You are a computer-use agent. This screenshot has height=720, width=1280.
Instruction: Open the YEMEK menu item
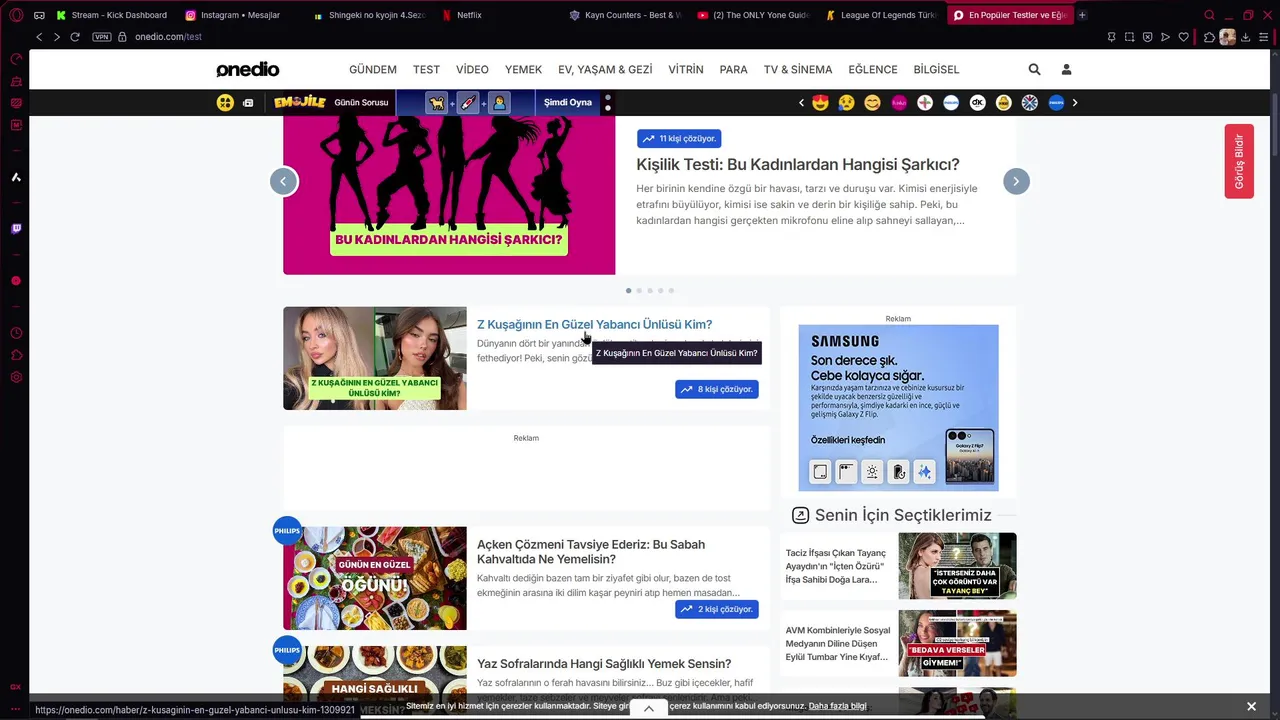(523, 70)
